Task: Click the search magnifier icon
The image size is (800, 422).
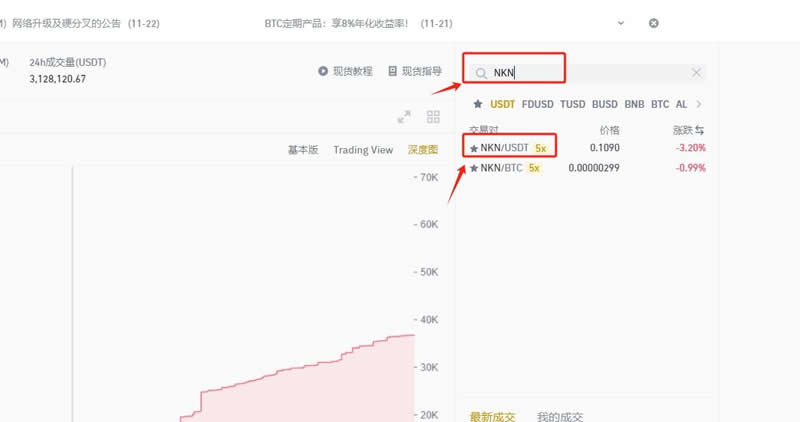Action: [481, 73]
